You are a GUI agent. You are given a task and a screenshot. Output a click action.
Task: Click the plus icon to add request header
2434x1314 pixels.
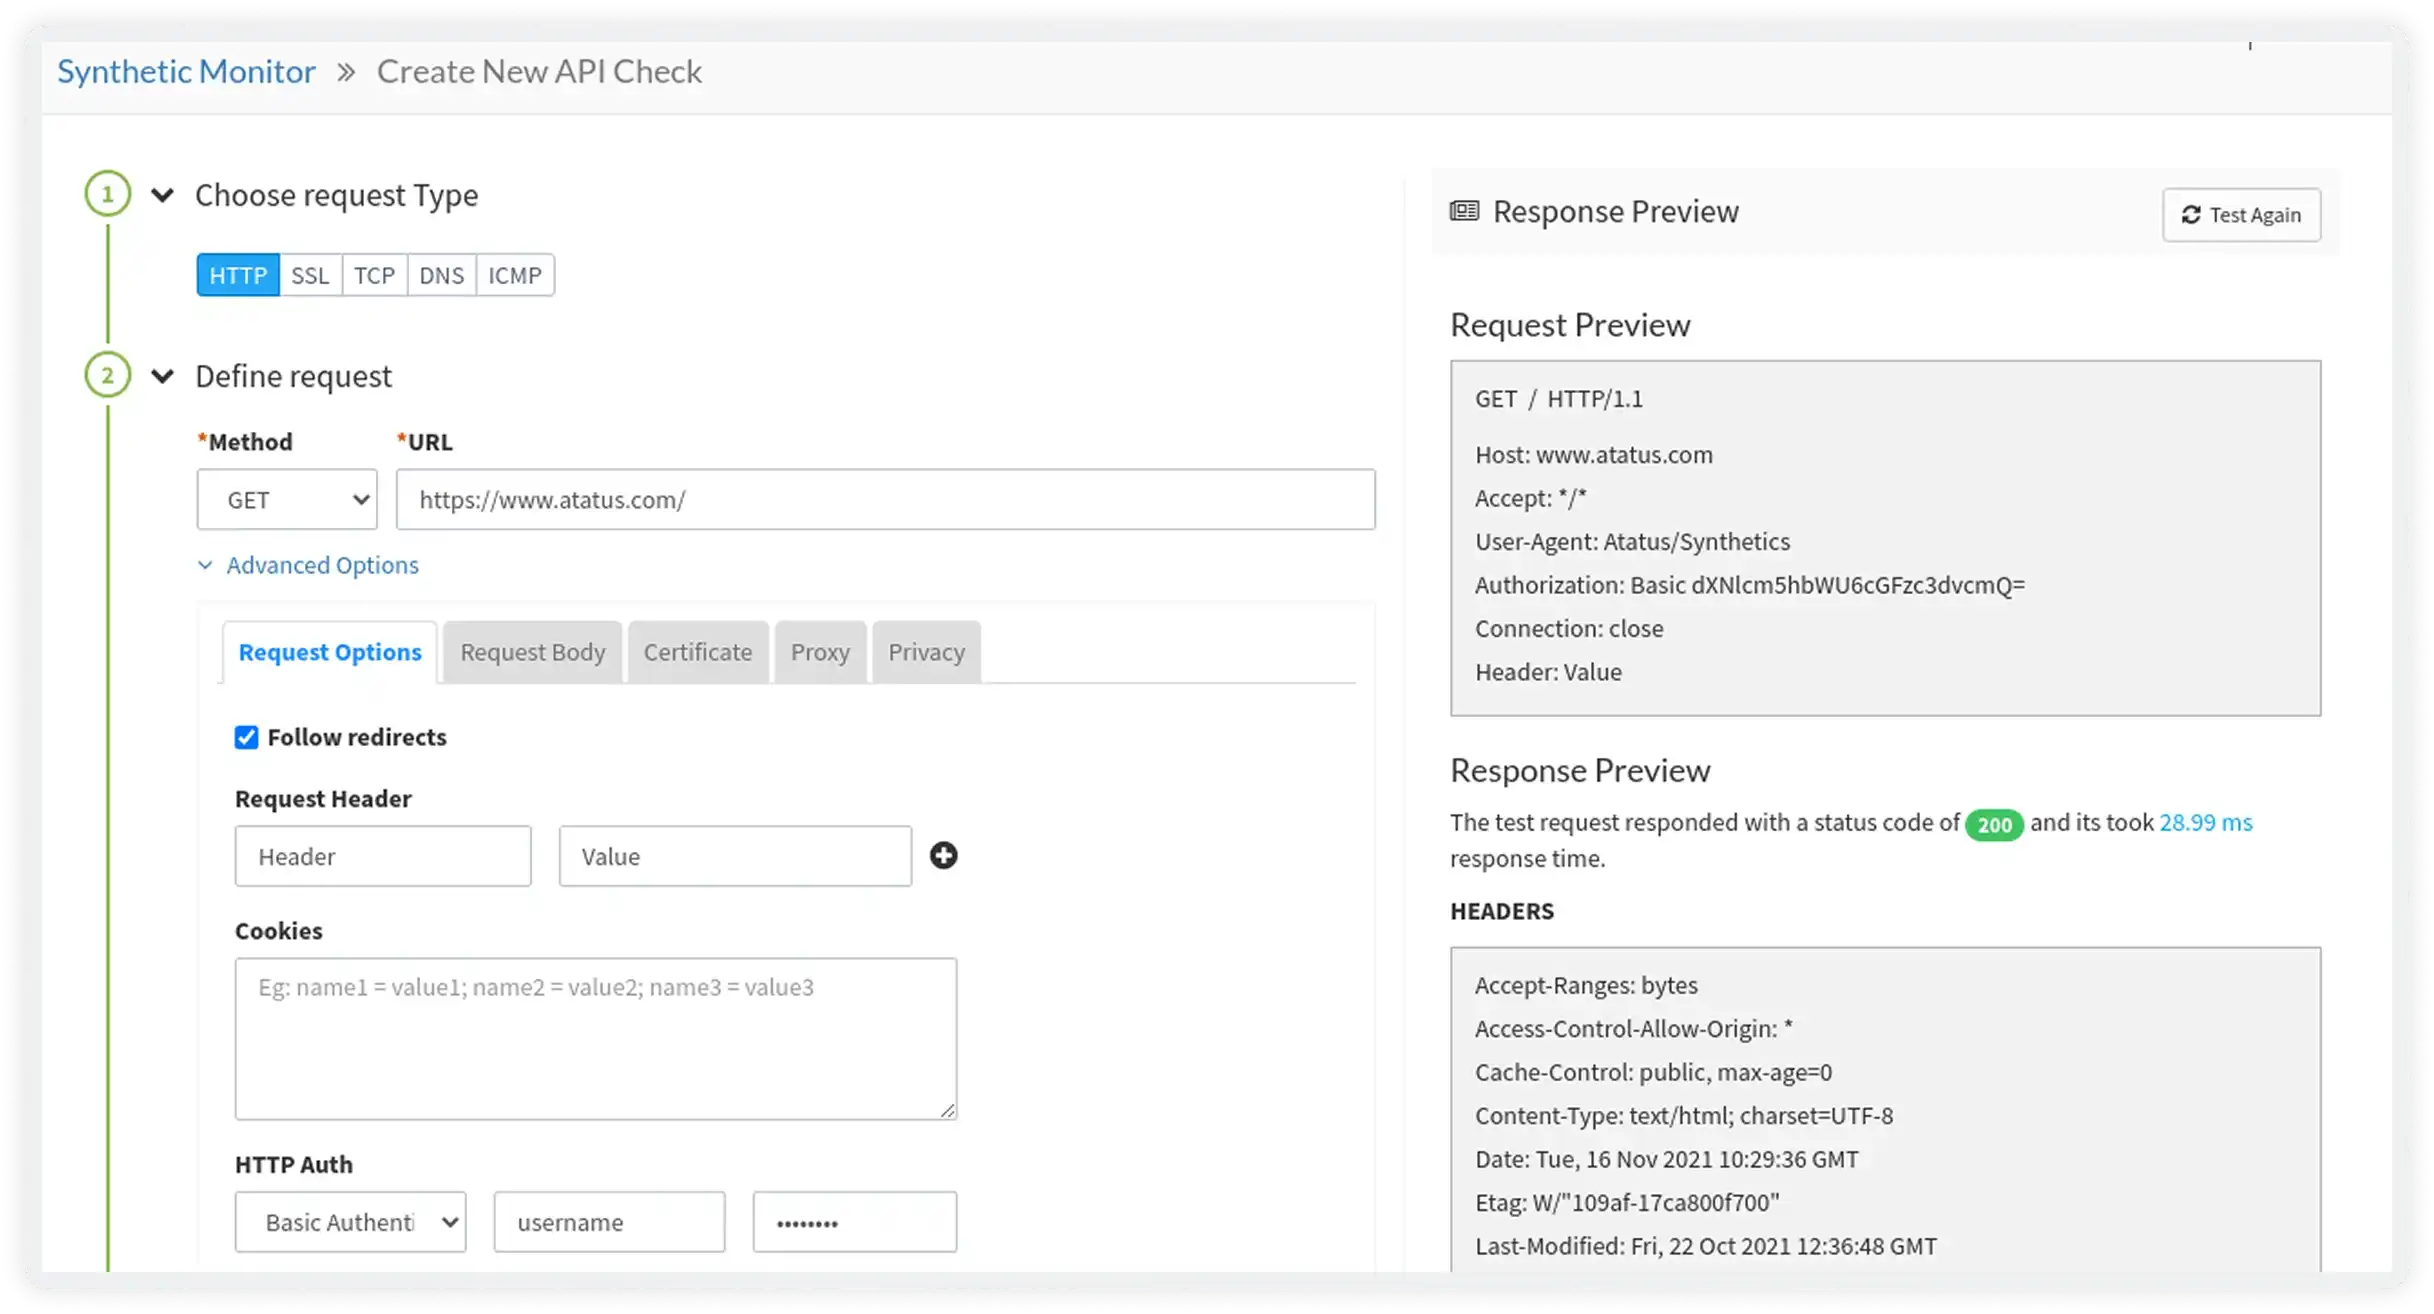(943, 855)
